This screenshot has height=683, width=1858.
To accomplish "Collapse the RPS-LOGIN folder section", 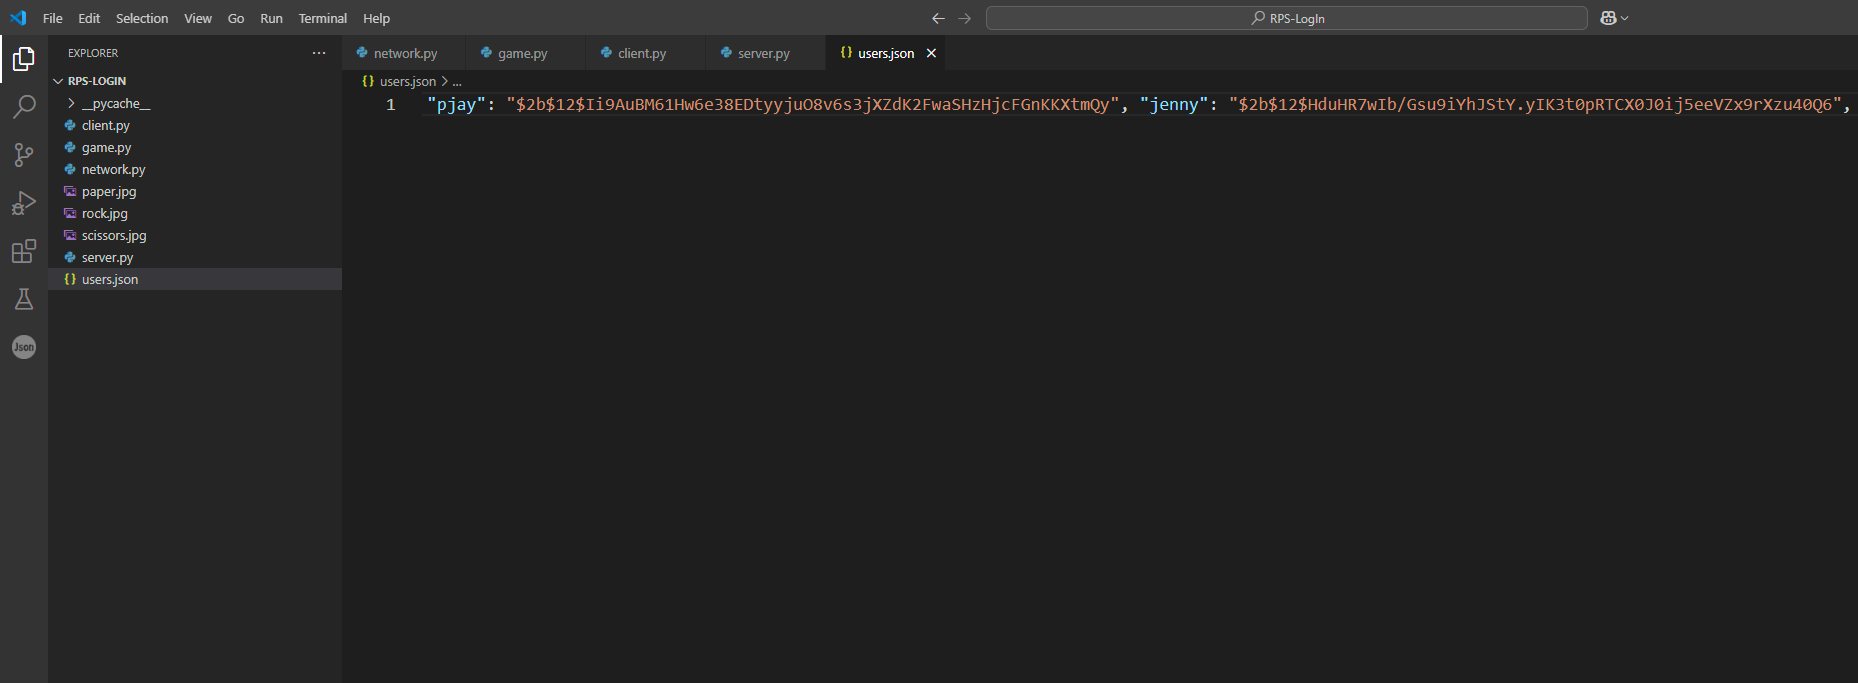I will click(58, 81).
